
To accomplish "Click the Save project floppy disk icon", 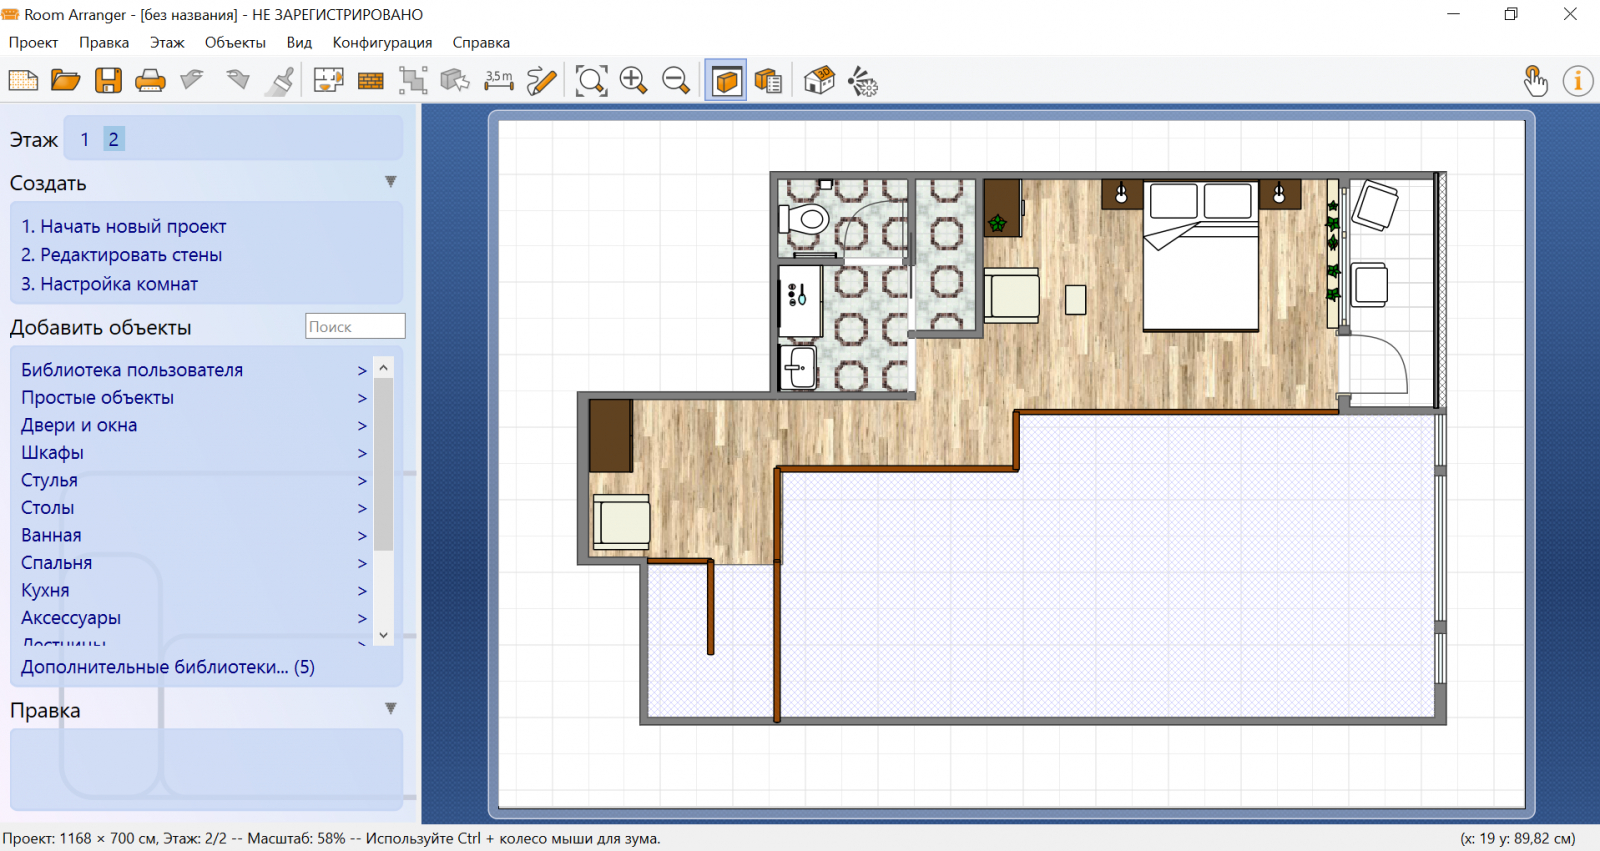I will coord(108,81).
